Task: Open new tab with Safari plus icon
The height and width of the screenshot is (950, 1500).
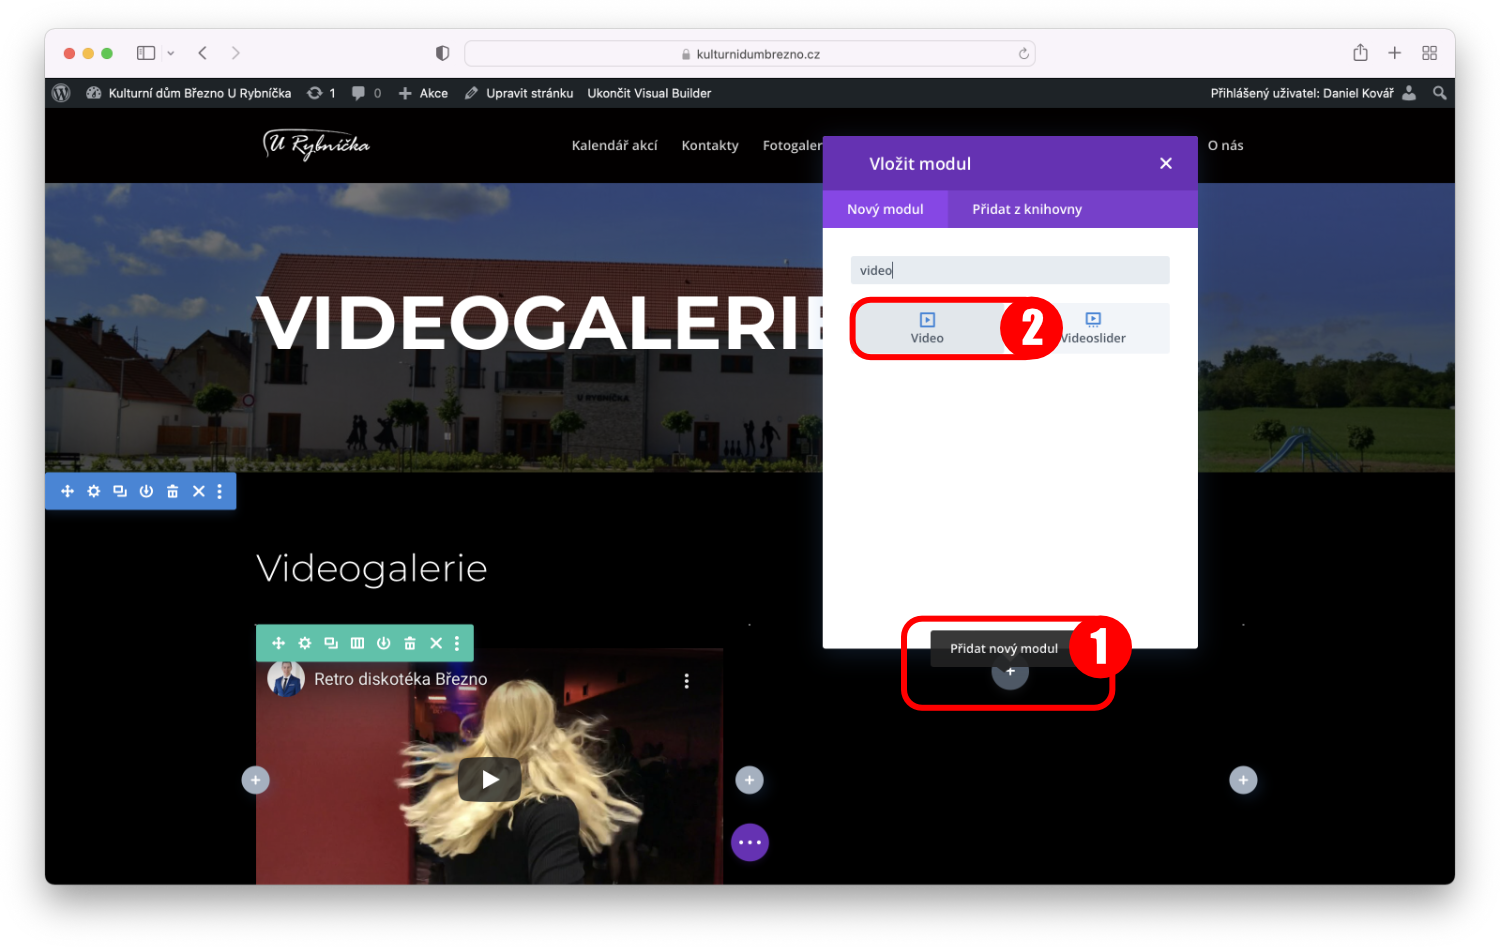Action: click(x=1394, y=53)
